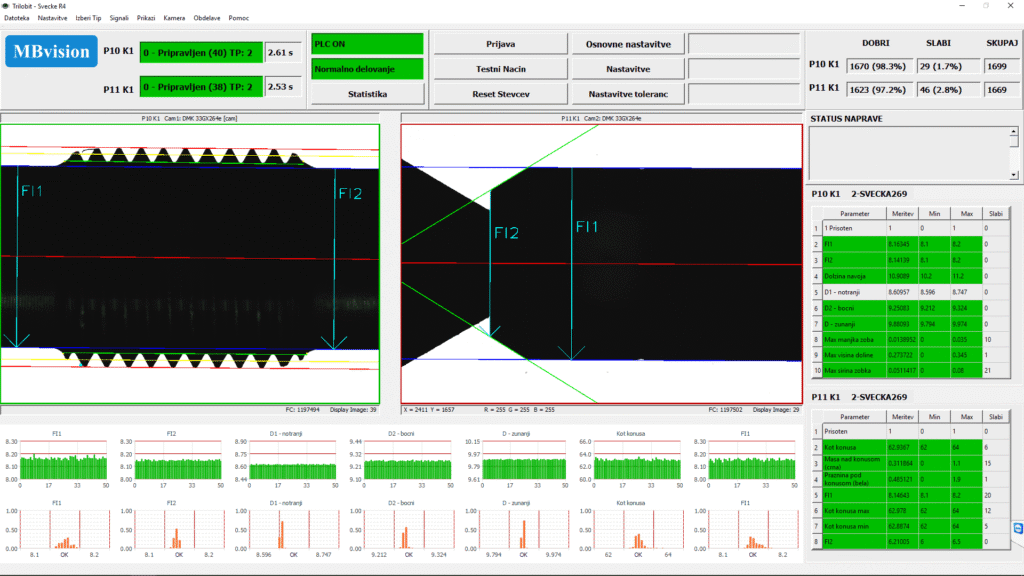
Task: Click the P10 K1 DOBRI counter field
Action: [880, 66]
